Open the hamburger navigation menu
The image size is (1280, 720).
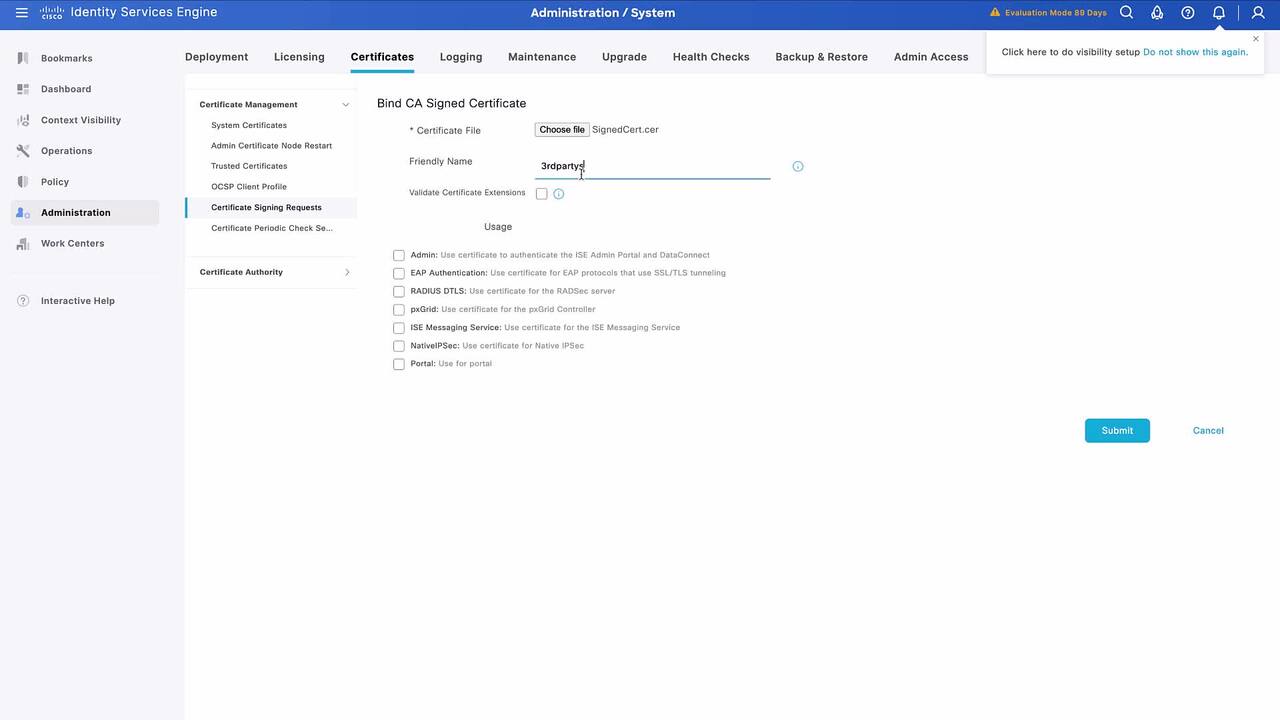tap(21, 13)
